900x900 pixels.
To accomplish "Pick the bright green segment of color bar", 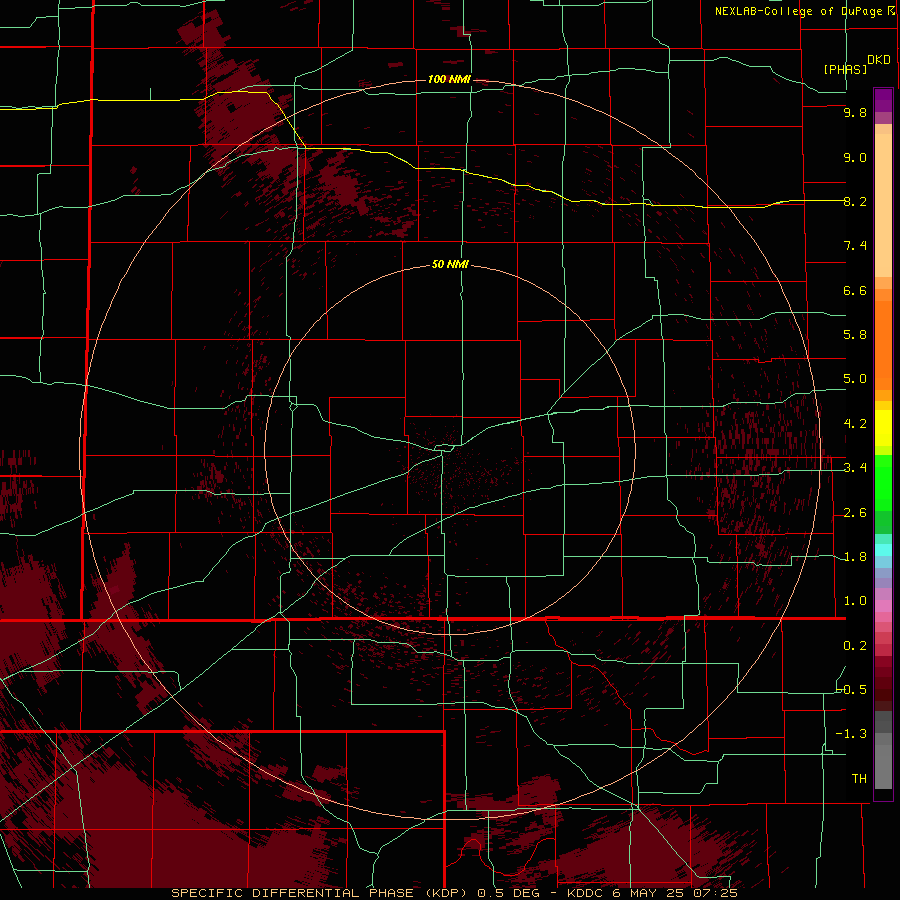I will [x=883, y=482].
